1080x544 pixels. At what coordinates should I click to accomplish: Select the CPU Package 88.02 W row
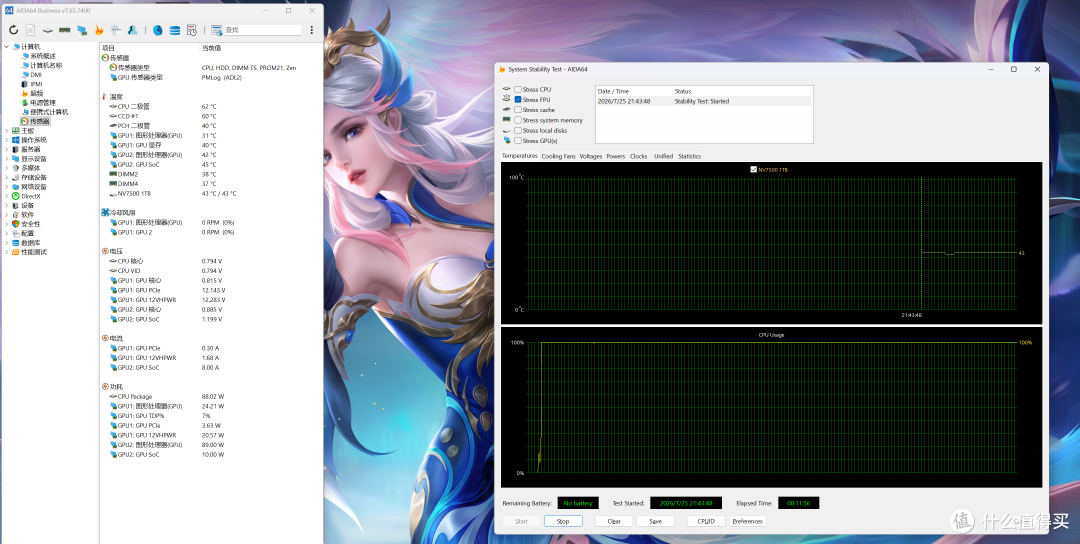(x=211, y=397)
